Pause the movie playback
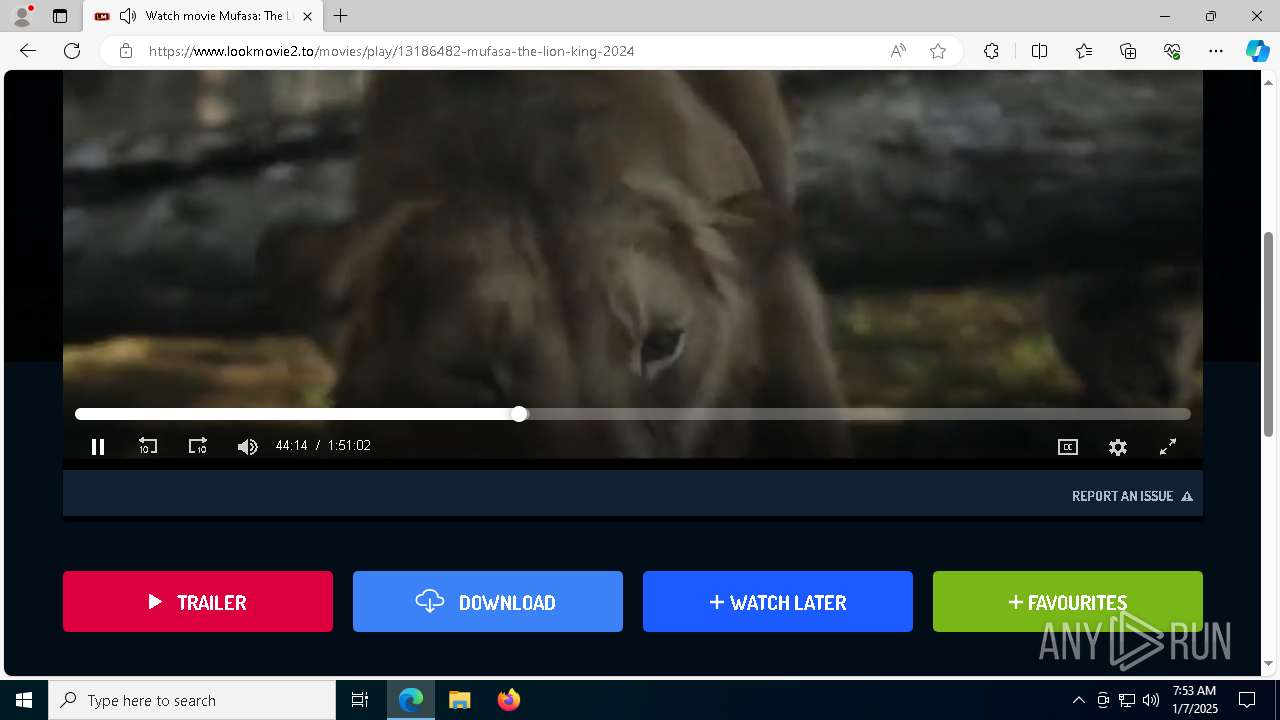This screenshot has height=720, width=1280. click(98, 446)
